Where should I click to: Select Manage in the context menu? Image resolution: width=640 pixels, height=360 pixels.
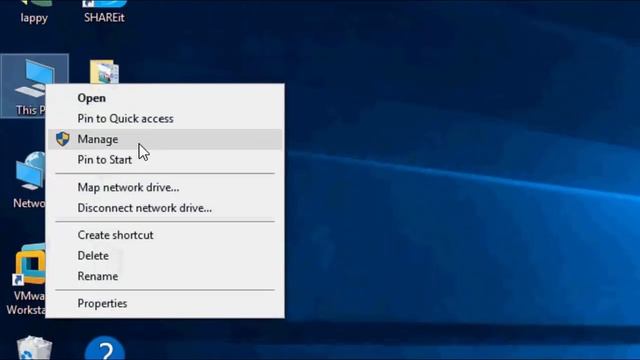[x=165, y=139]
